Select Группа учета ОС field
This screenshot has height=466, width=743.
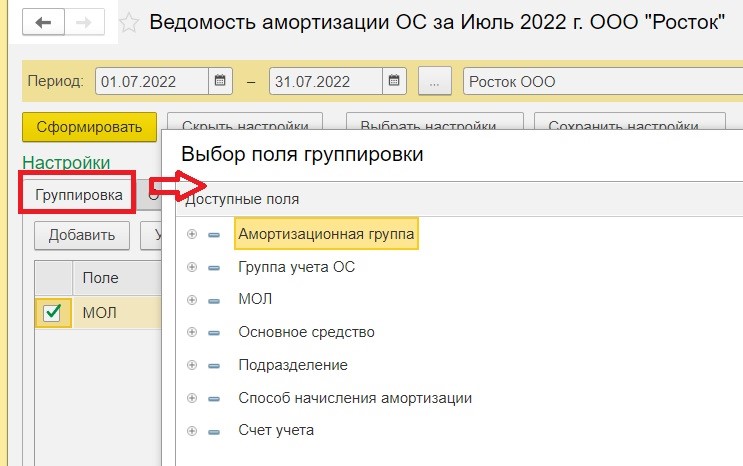(x=297, y=267)
